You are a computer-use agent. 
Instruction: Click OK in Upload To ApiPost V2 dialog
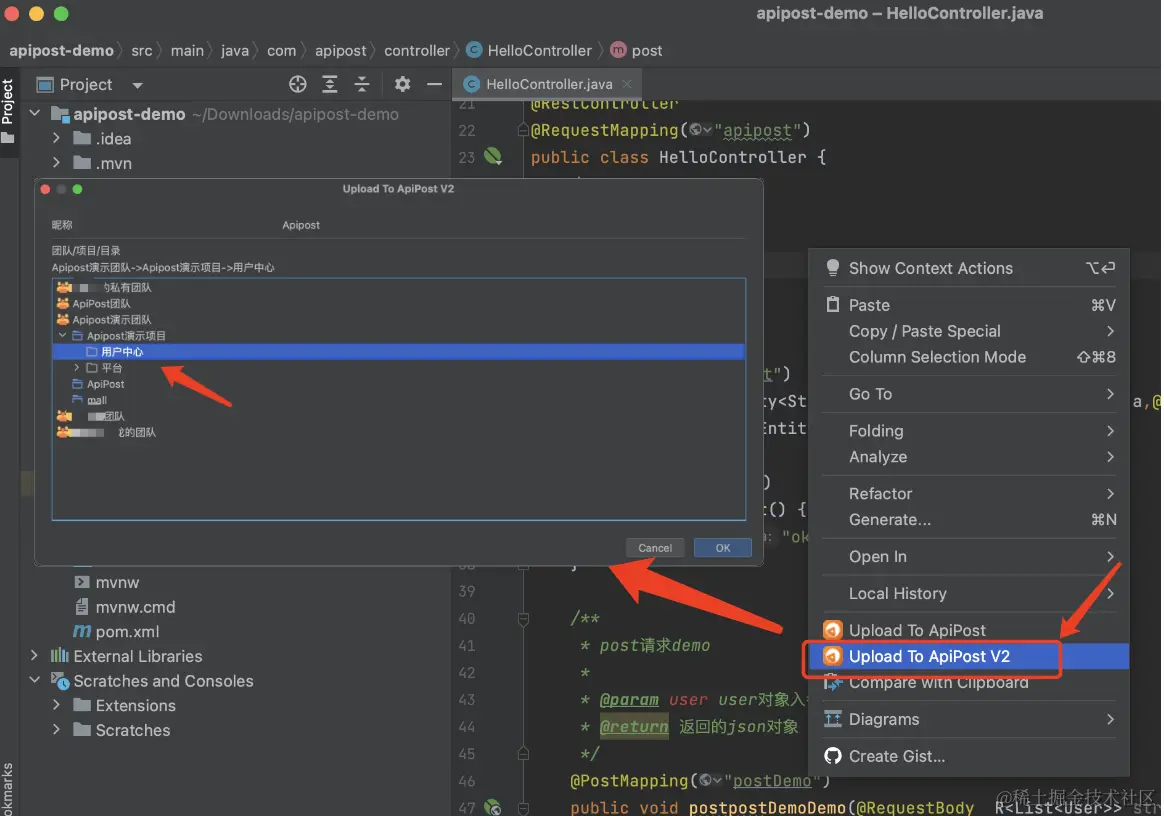click(722, 548)
